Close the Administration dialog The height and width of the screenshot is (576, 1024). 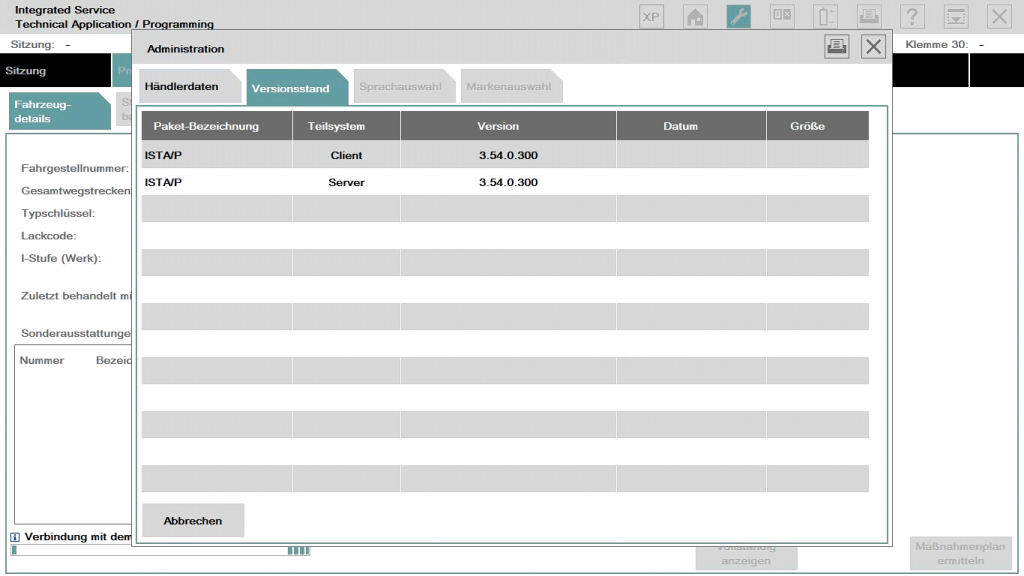click(873, 46)
